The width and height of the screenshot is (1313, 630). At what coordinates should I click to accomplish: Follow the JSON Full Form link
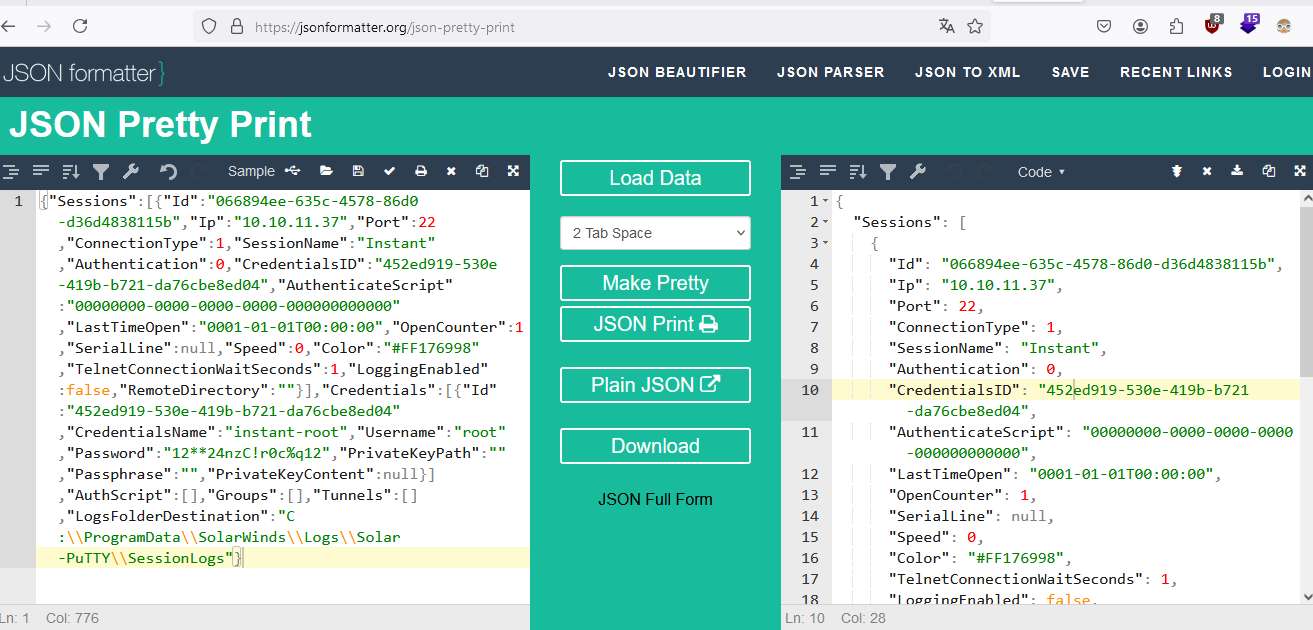655,499
